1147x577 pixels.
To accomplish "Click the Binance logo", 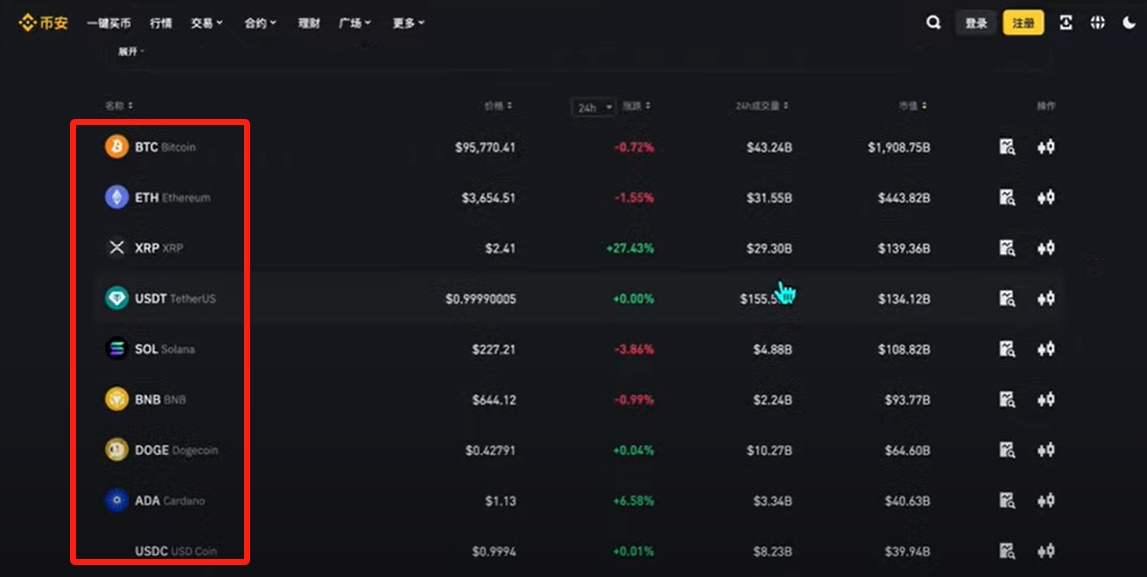I will (x=43, y=23).
